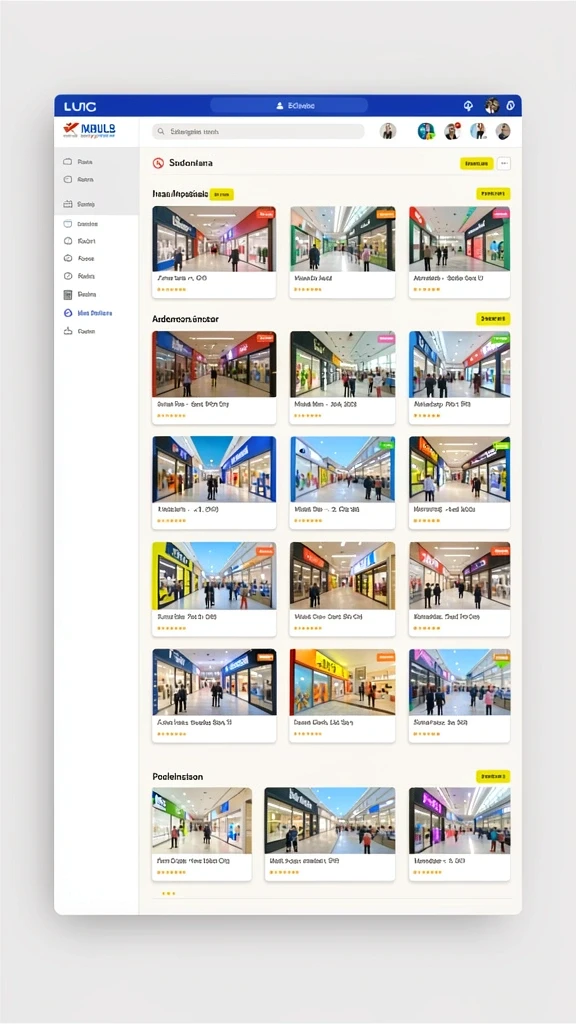The image size is (576, 1024).
Task: Click the yellow tag beside first section heading
Action: (x=222, y=194)
